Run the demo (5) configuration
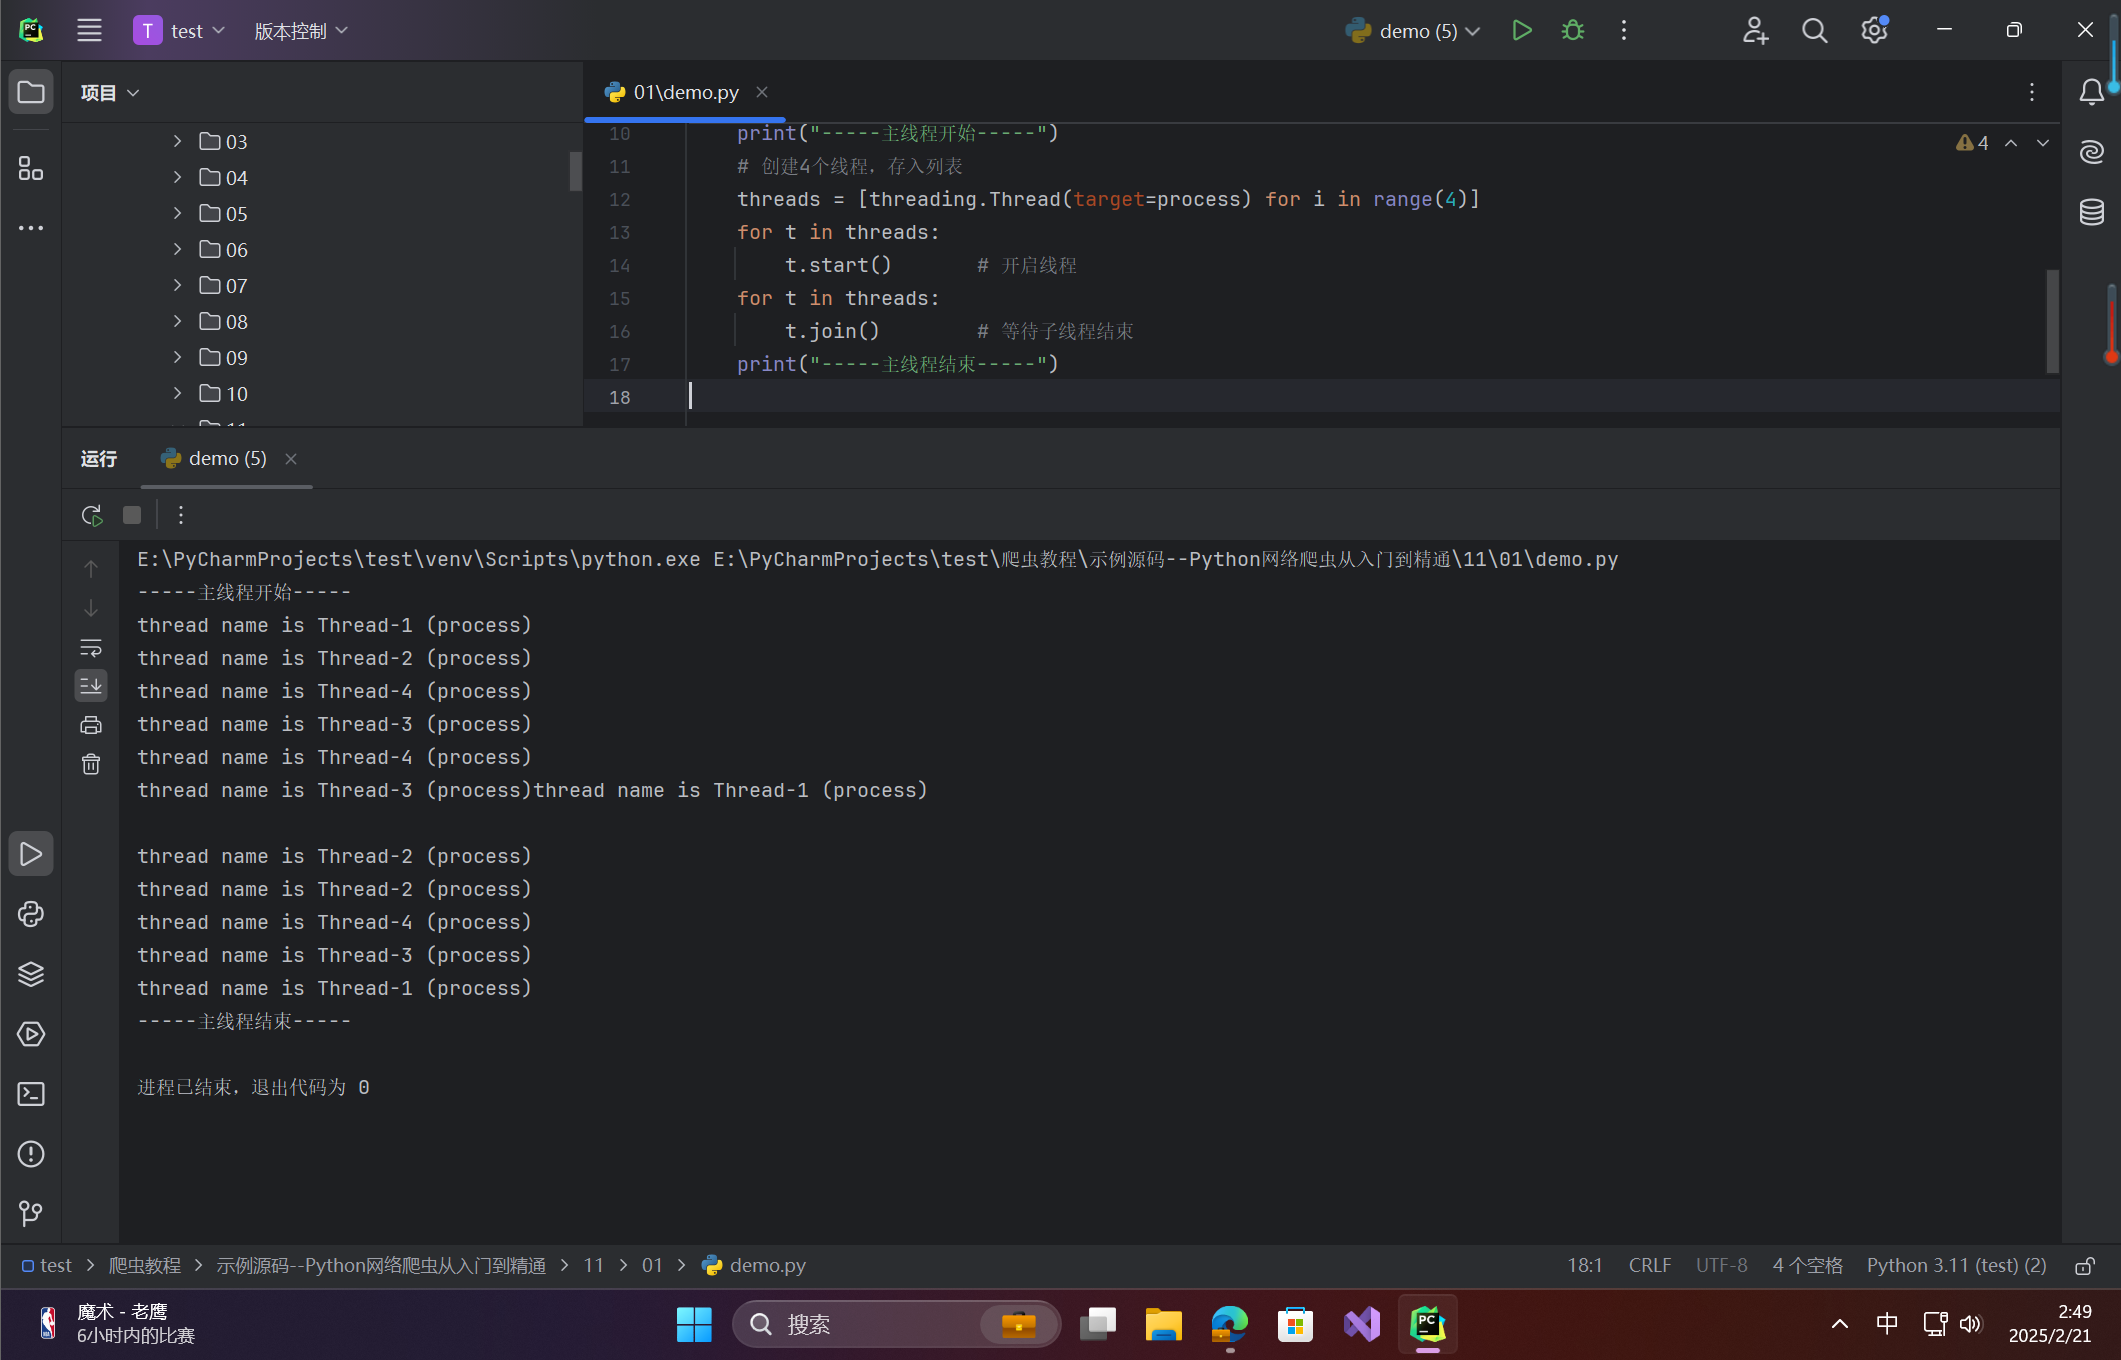The width and height of the screenshot is (2121, 1360). [x=1521, y=31]
